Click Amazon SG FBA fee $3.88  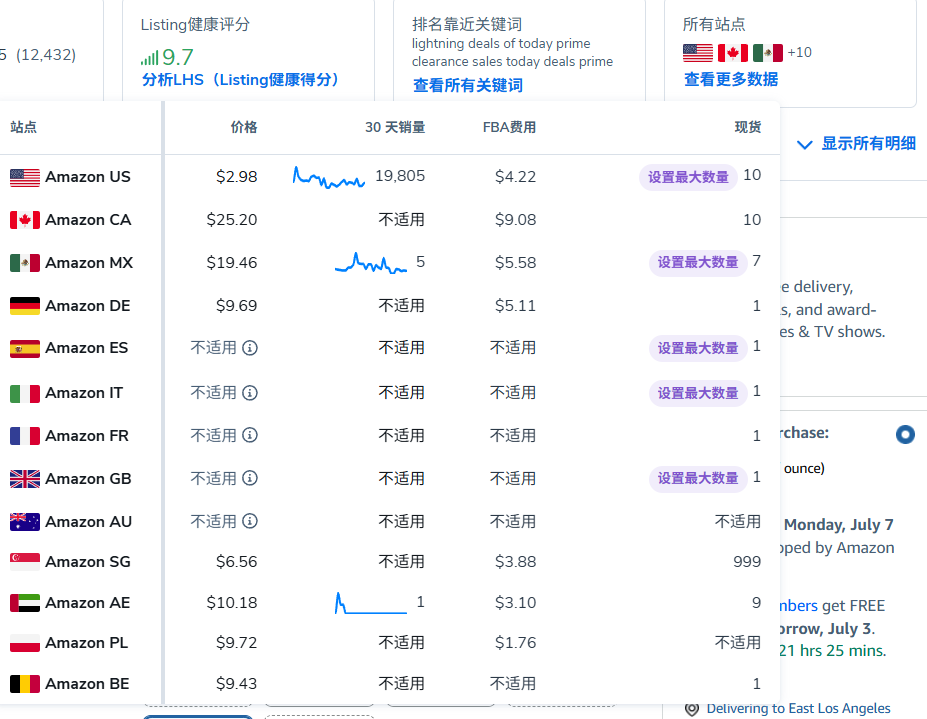click(x=516, y=562)
